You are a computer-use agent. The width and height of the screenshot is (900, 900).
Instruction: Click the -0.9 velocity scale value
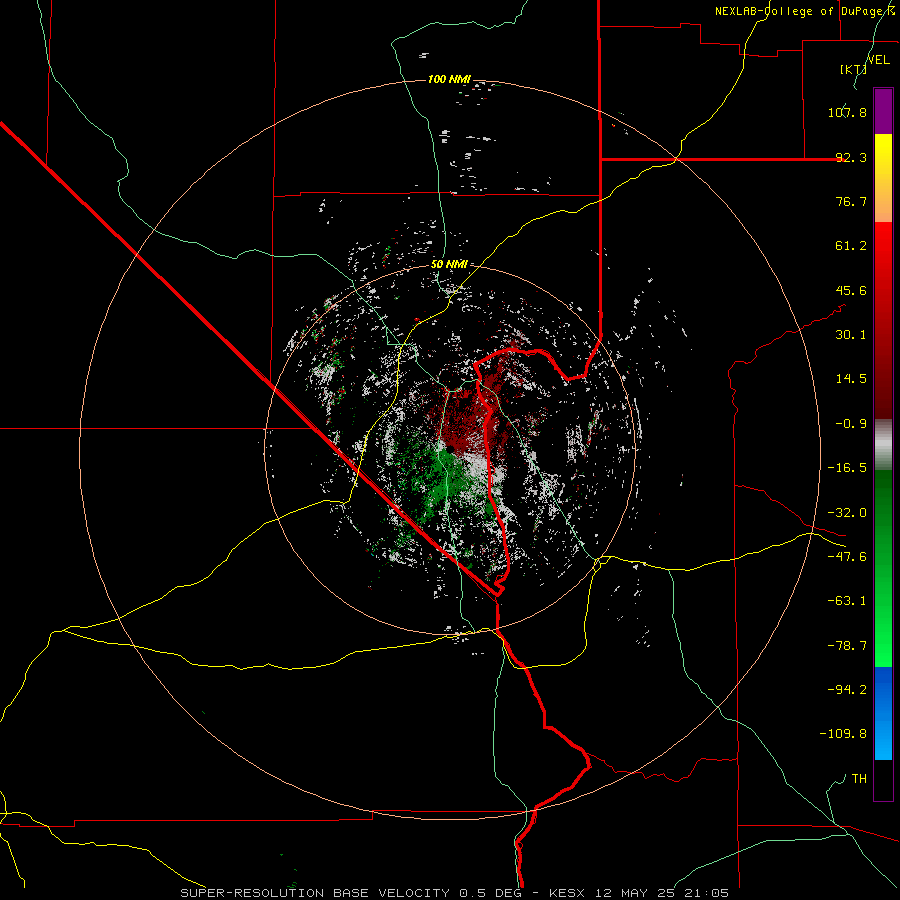tap(851, 424)
